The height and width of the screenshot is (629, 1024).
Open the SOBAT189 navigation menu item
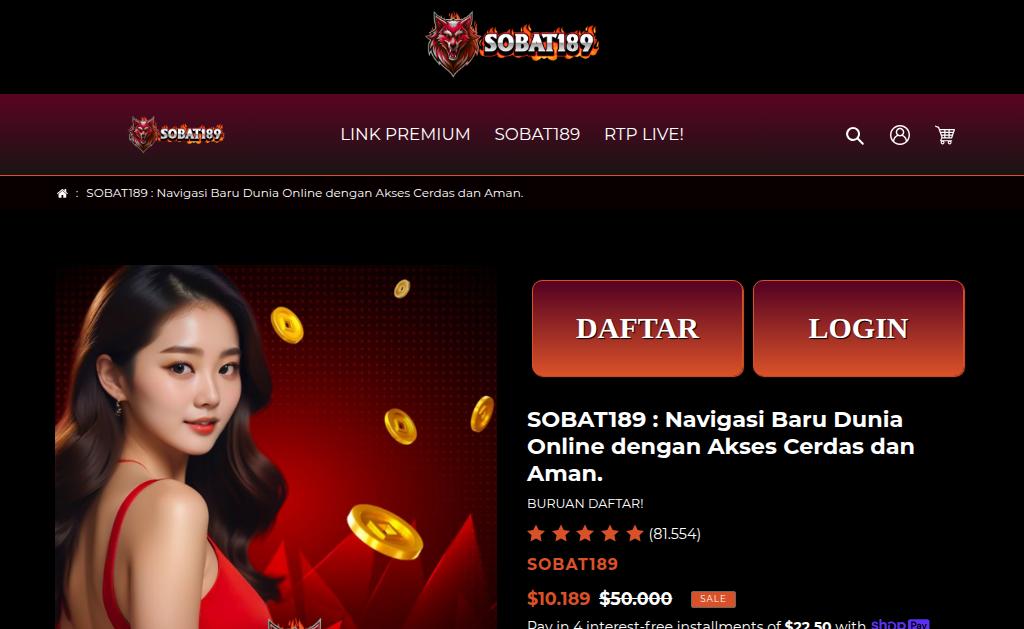[x=537, y=134]
